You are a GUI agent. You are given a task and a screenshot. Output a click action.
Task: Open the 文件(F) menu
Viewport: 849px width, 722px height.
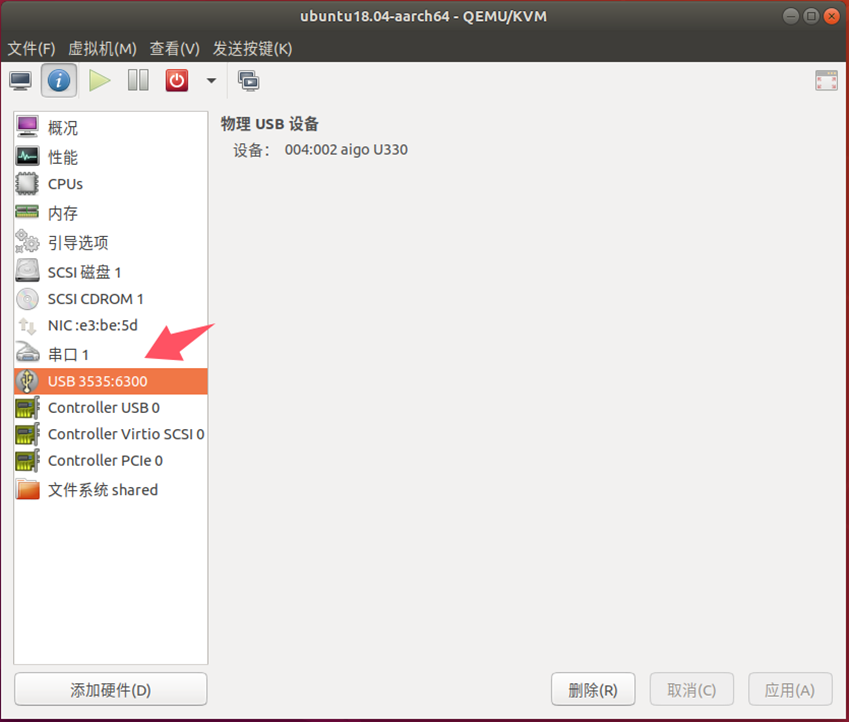[31, 49]
